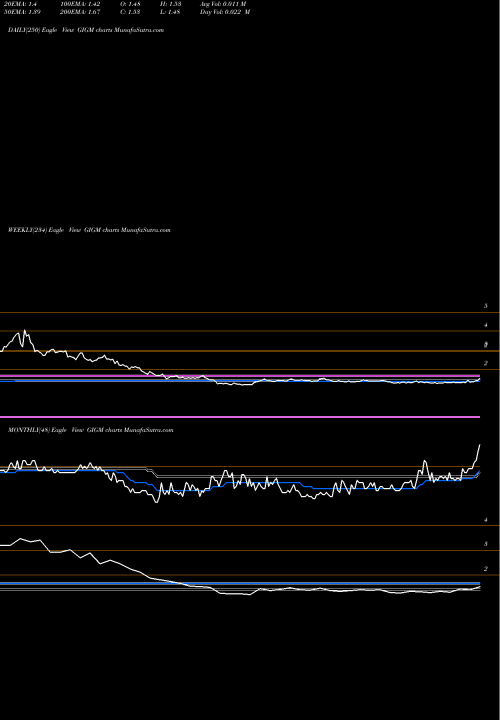Click the 100EMA: 1.42 readout

(x=80, y=4)
